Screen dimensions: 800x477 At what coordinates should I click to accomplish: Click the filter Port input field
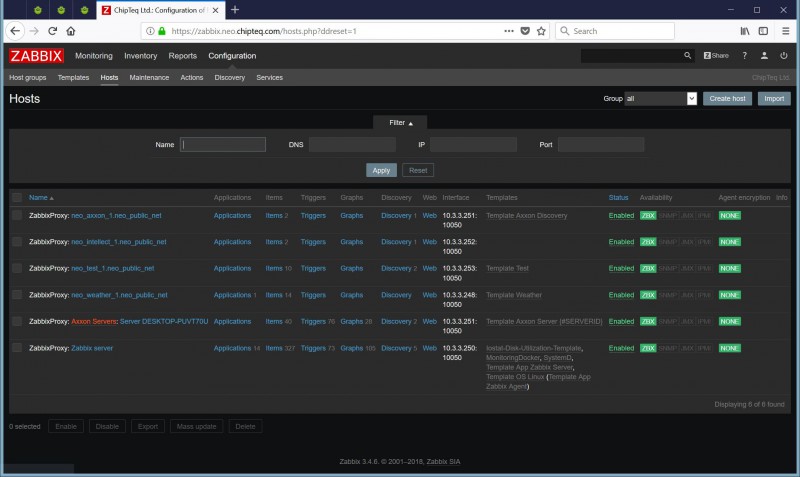(x=601, y=144)
